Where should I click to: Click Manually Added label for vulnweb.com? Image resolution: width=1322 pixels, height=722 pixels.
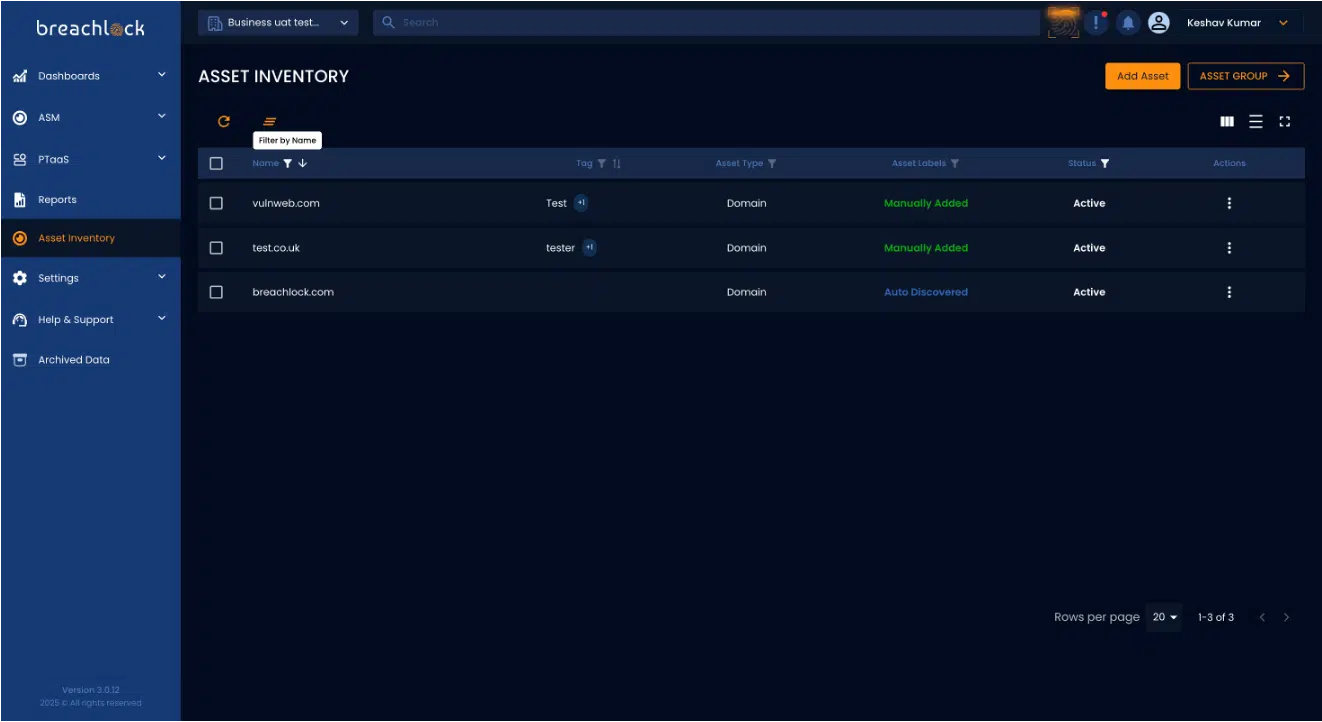pyautogui.click(x=926, y=203)
